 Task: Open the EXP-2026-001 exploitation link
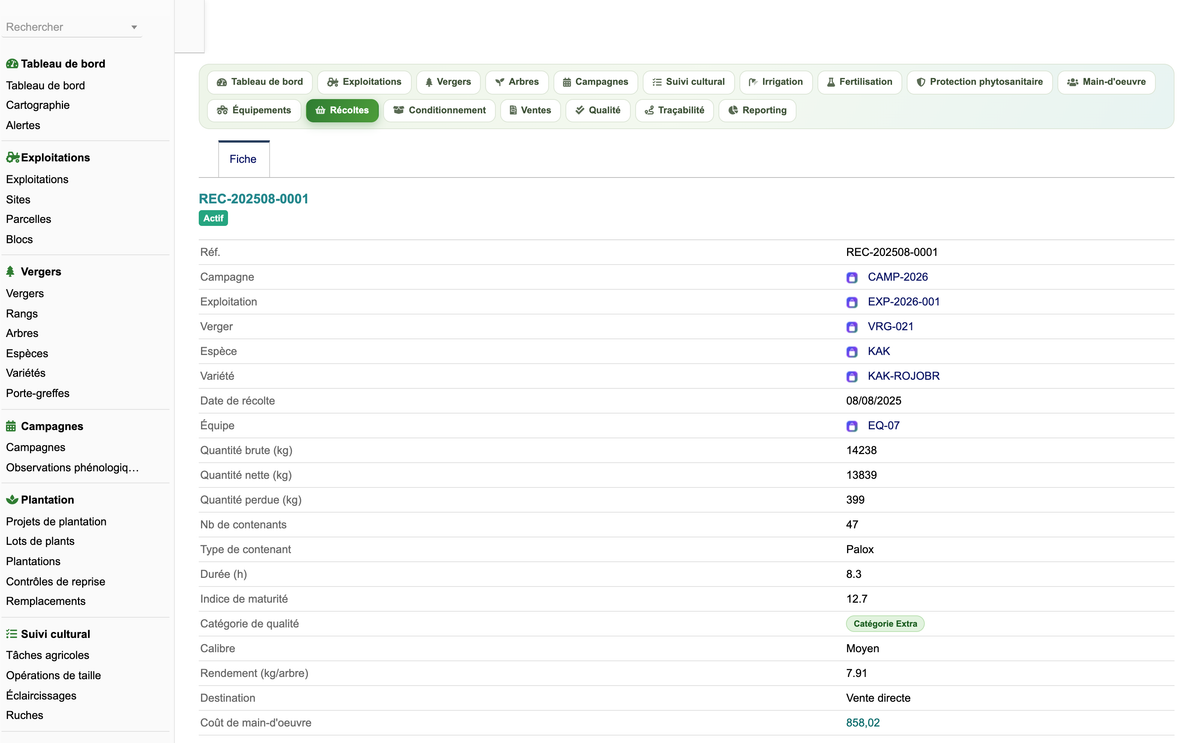coord(904,302)
